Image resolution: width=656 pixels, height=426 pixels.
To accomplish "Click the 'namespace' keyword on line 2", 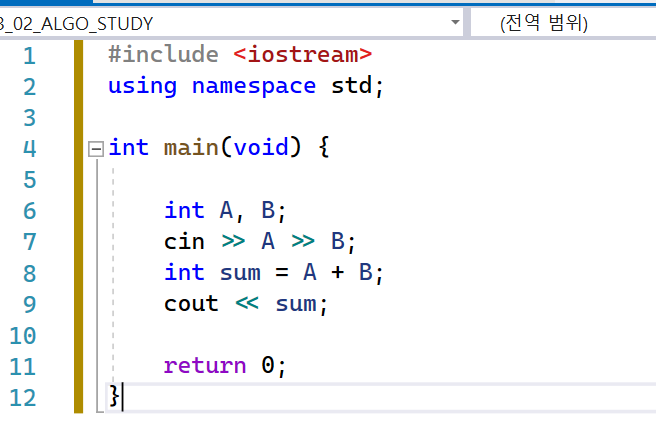I will pos(254,87).
